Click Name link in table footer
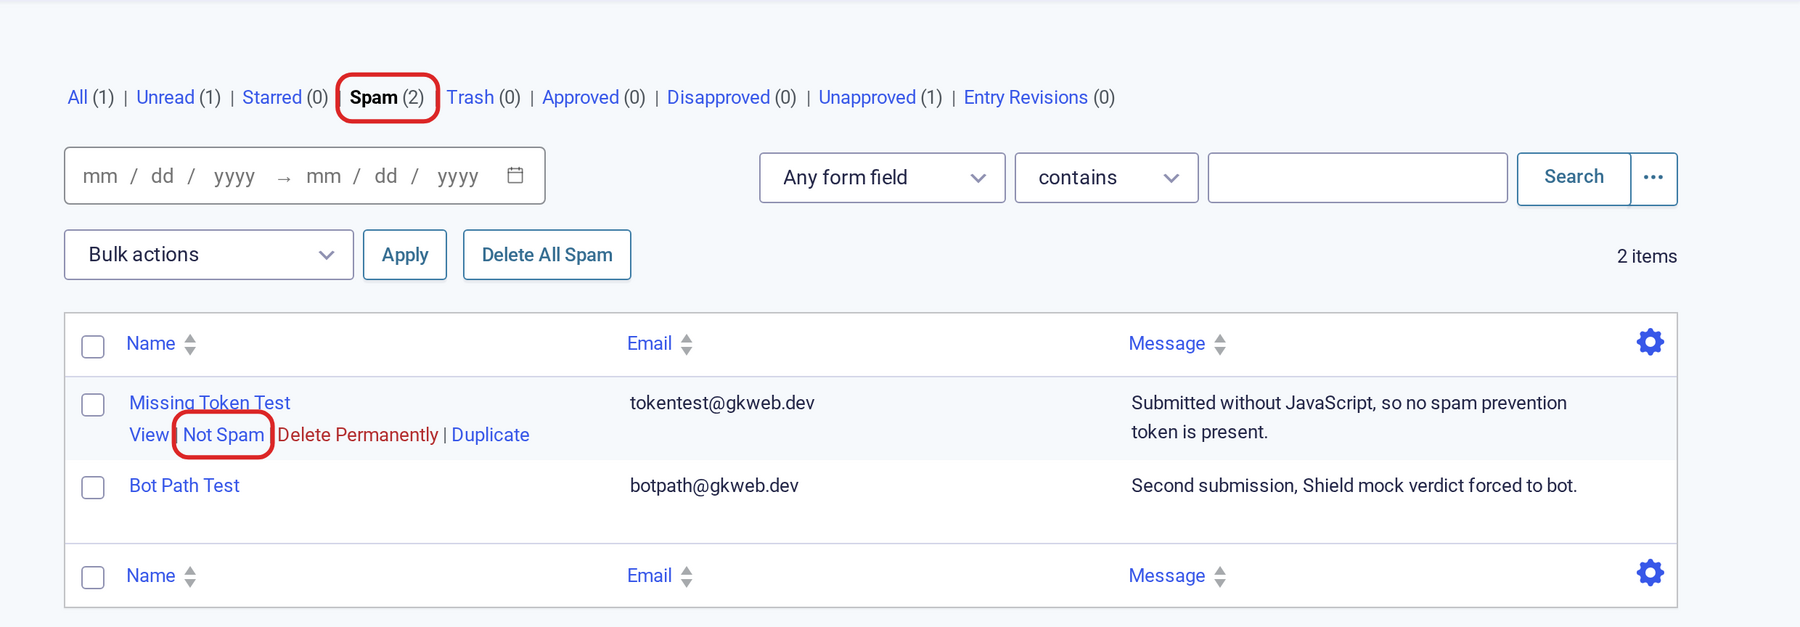The image size is (1800, 627). click(x=151, y=576)
